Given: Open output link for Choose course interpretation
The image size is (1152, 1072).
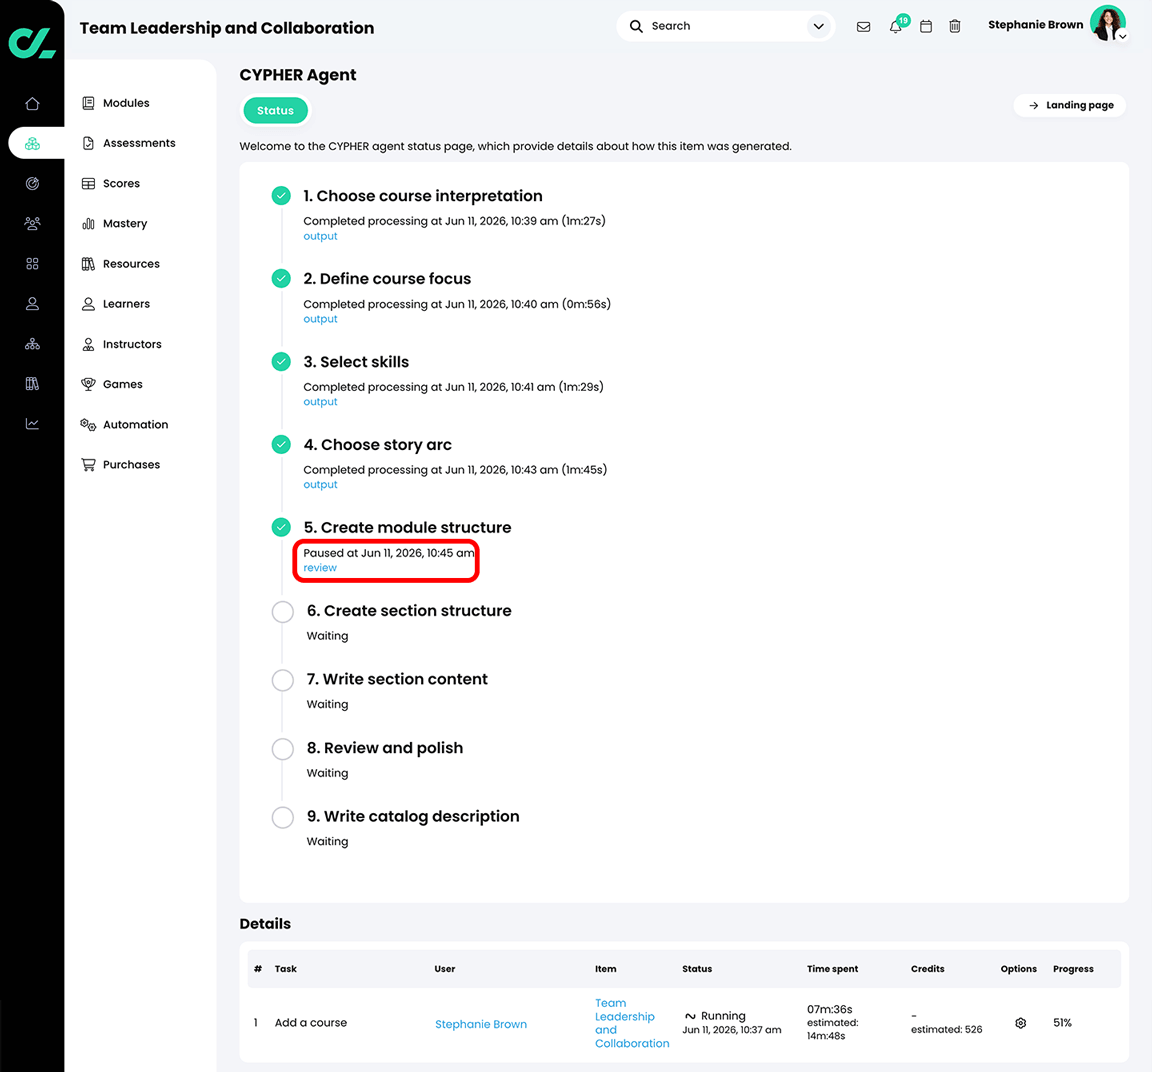Looking at the screenshot, I should (x=320, y=237).
